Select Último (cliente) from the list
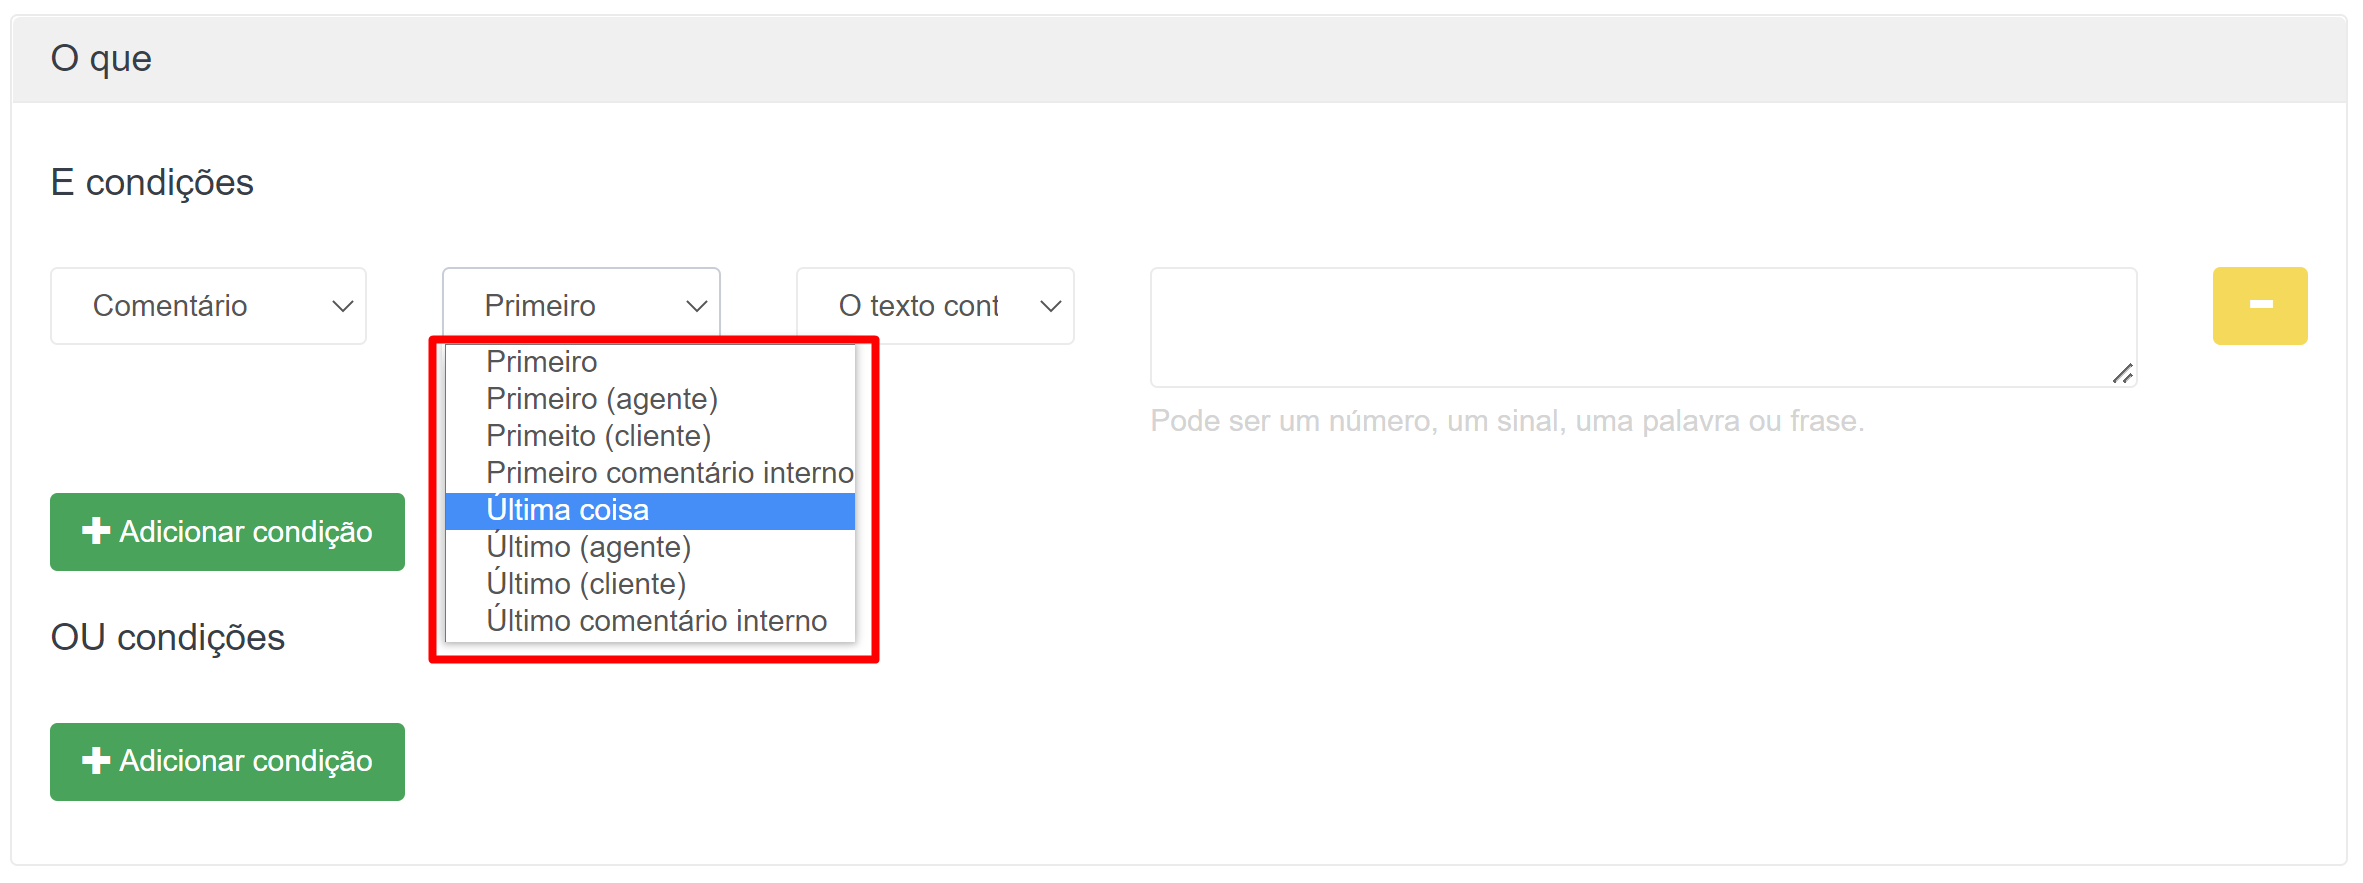2363x883 pixels. tap(585, 583)
